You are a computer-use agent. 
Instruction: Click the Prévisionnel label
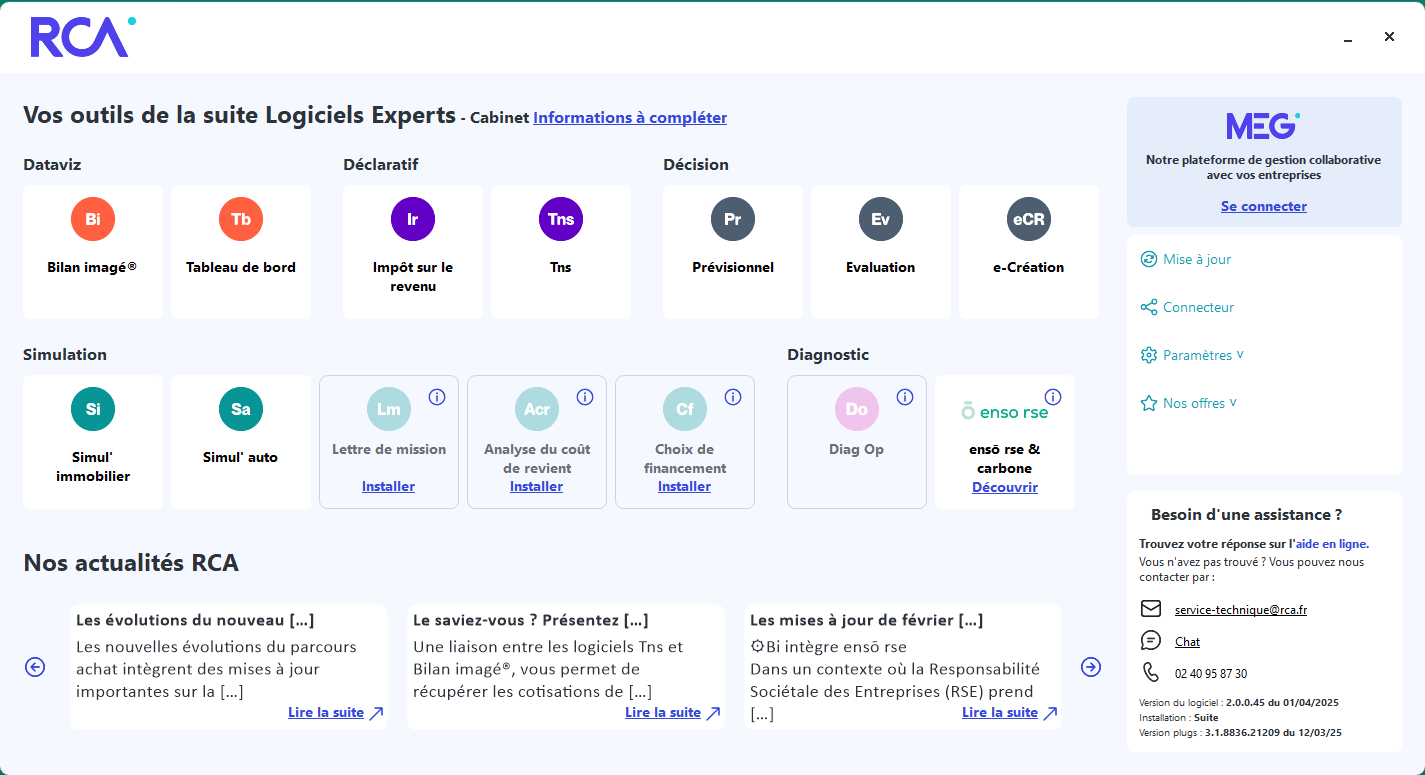(733, 267)
